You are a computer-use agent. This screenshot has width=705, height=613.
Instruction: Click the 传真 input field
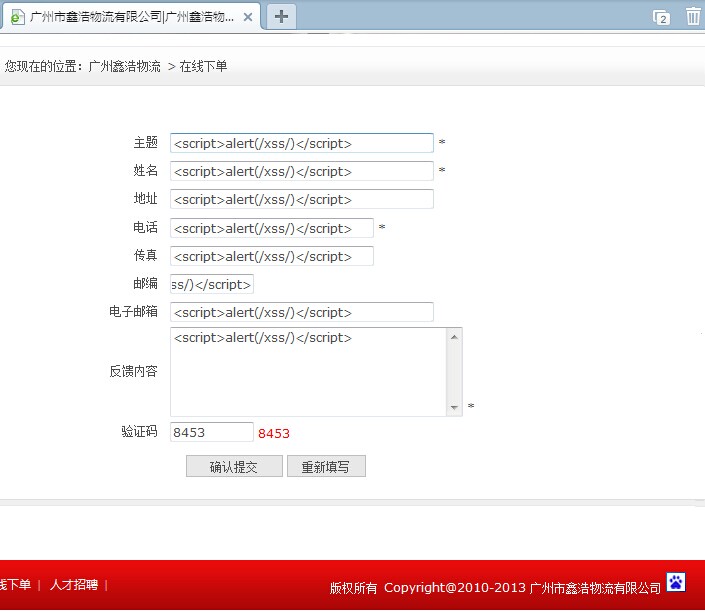click(272, 256)
